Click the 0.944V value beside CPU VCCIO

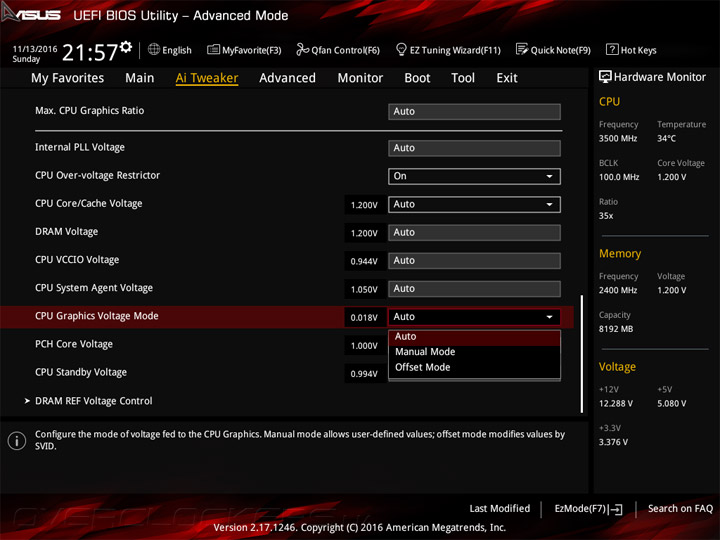tap(364, 261)
